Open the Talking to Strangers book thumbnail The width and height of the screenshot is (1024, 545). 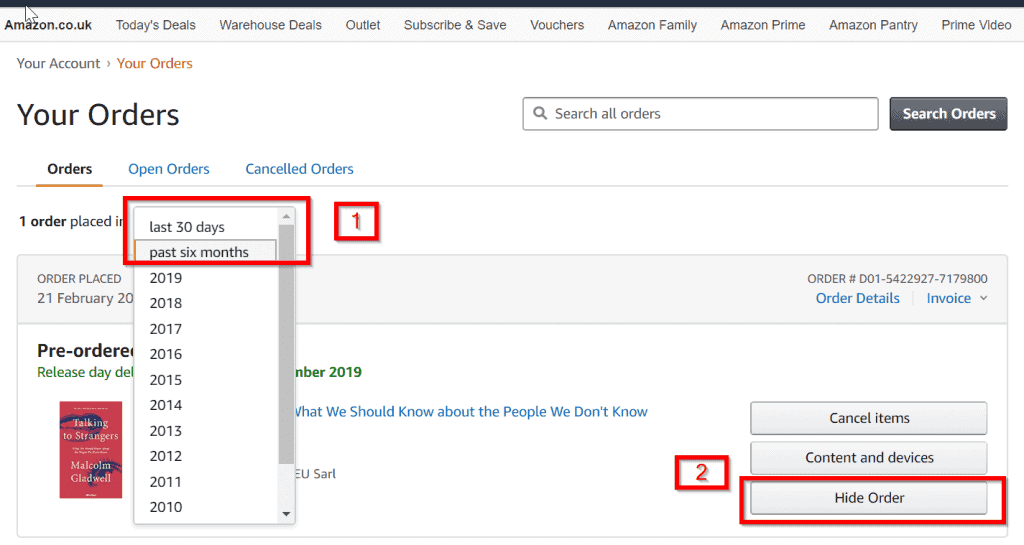click(x=91, y=450)
